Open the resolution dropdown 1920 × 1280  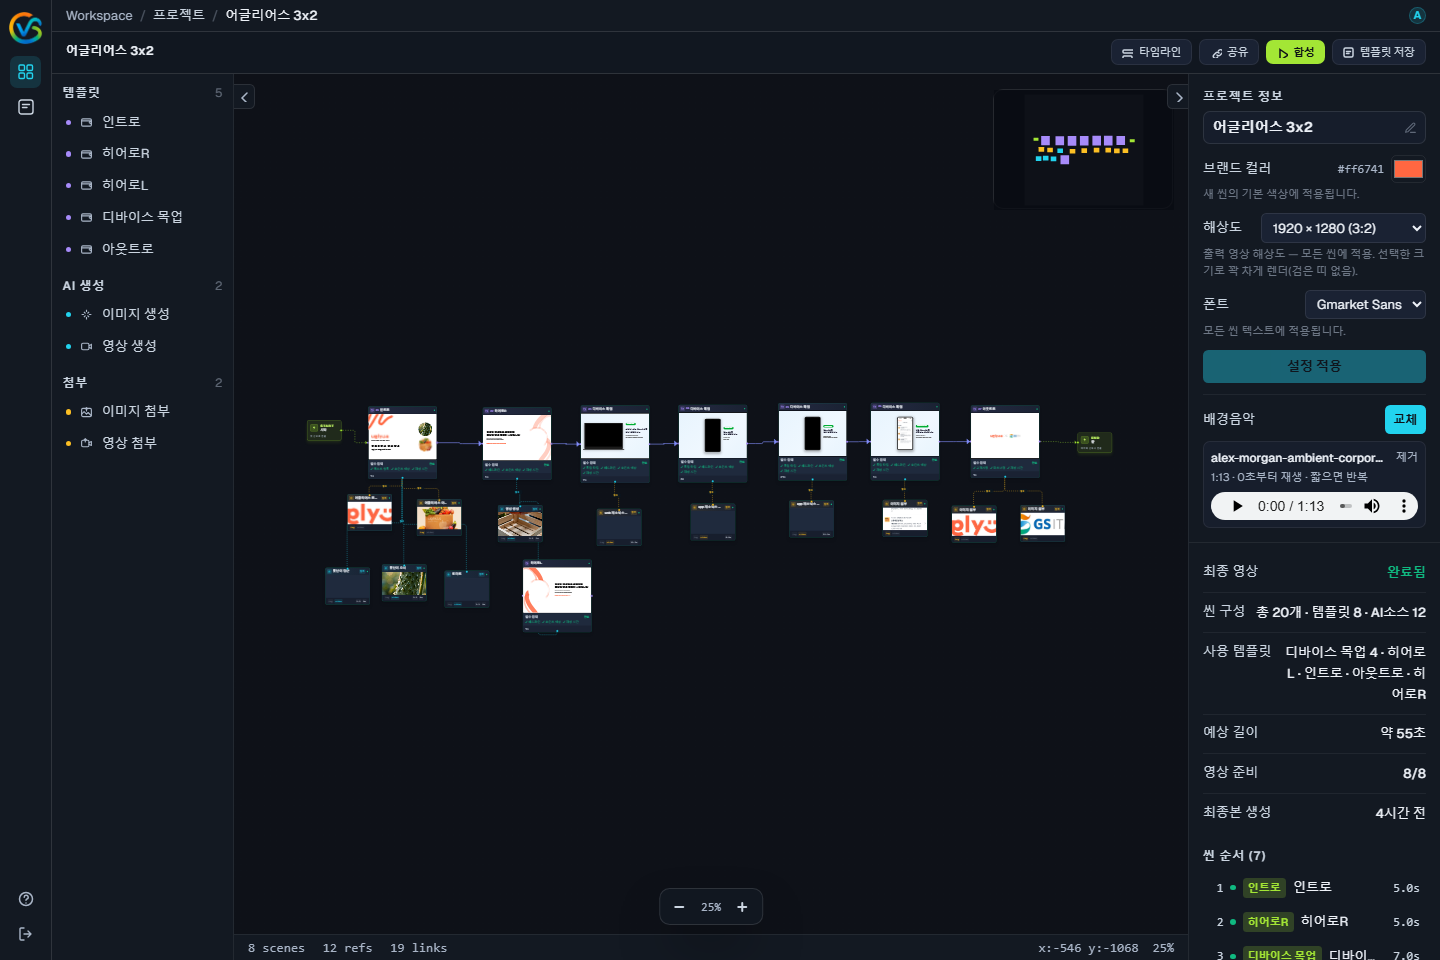[1343, 228]
